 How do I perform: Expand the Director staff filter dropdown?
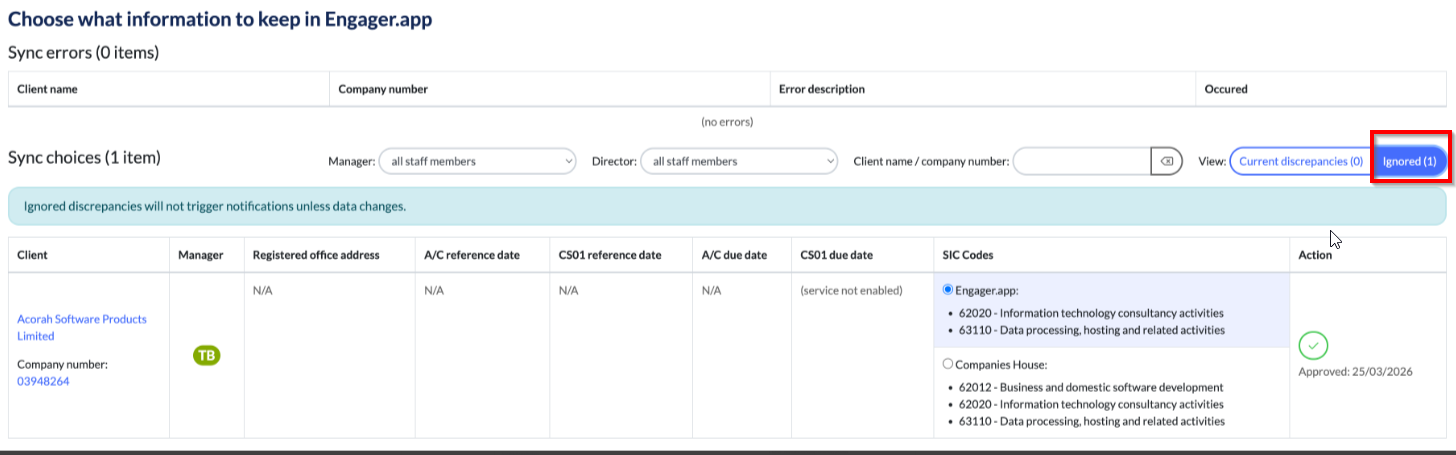click(x=738, y=161)
